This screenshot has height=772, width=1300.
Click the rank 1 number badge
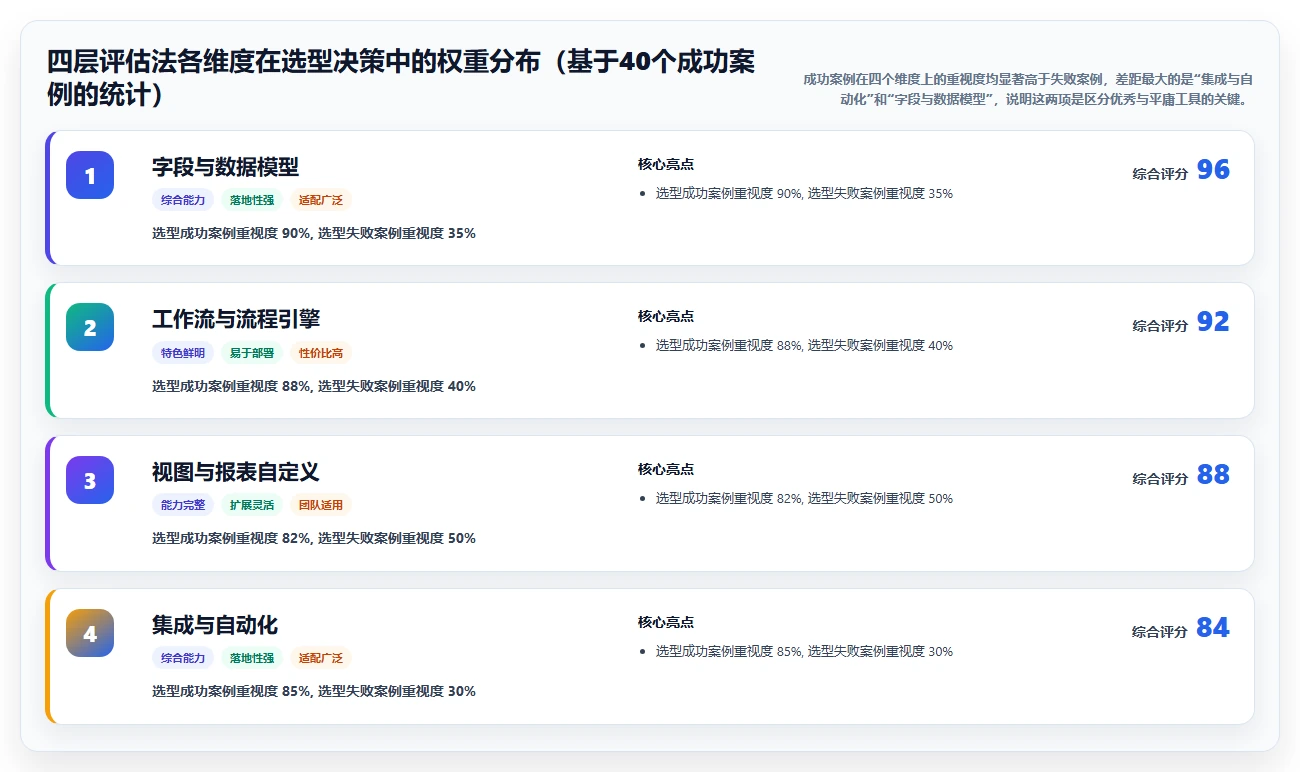[90, 175]
